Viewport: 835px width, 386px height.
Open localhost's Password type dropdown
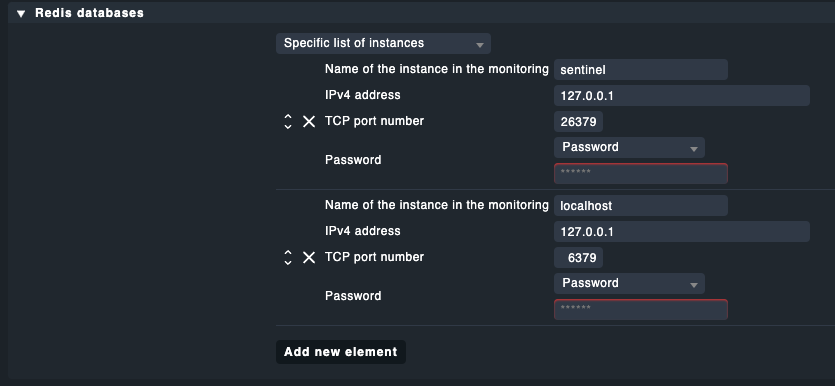click(629, 283)
